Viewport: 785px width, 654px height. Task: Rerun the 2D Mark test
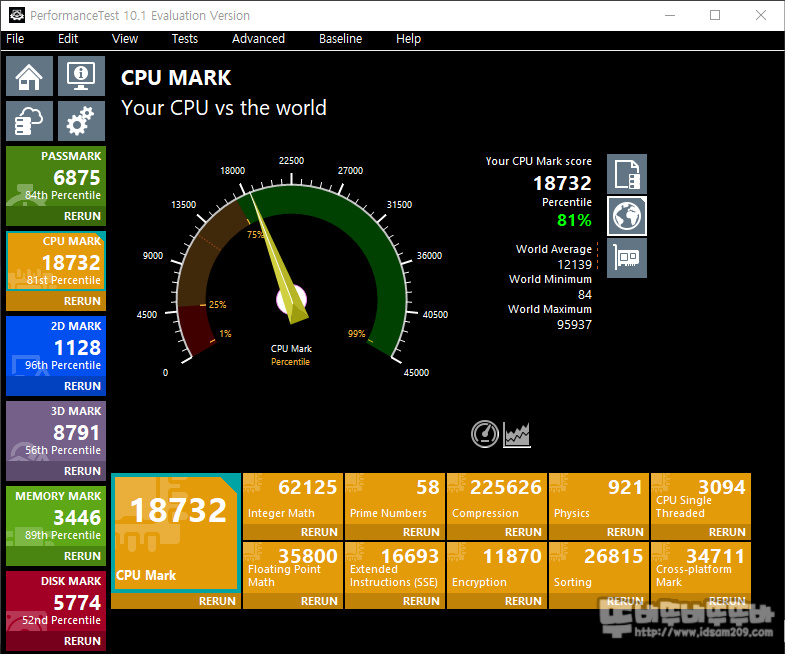click(x=82, y=386)
